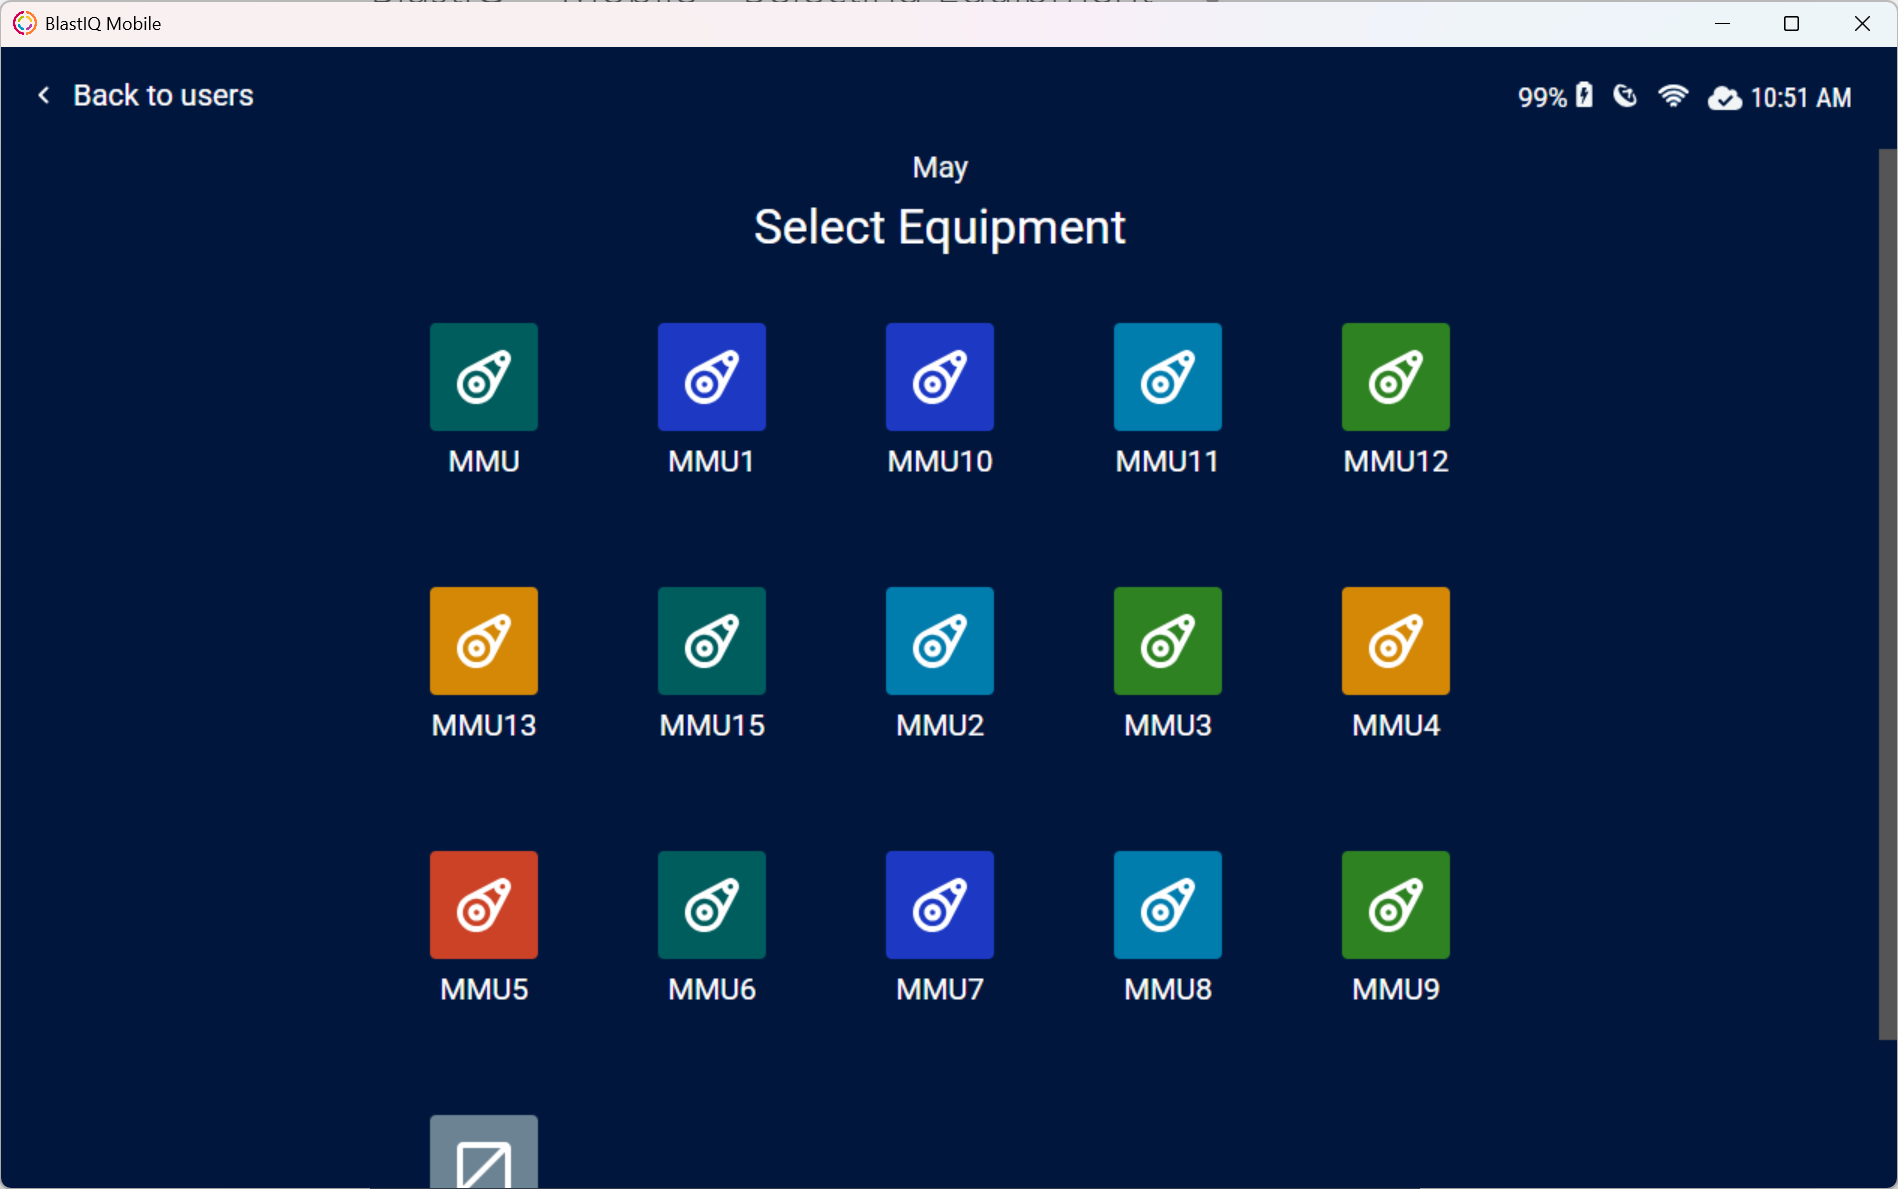The height and width of the screenshot is (1189, 1898).
Task: Click the May user name label
Action: click(x=940, y=167)
